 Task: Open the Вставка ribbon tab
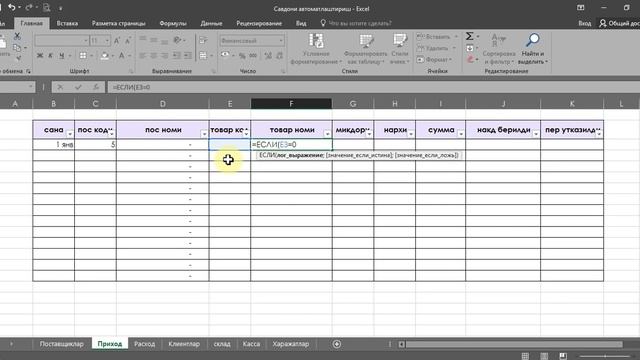tap(67, 23)
